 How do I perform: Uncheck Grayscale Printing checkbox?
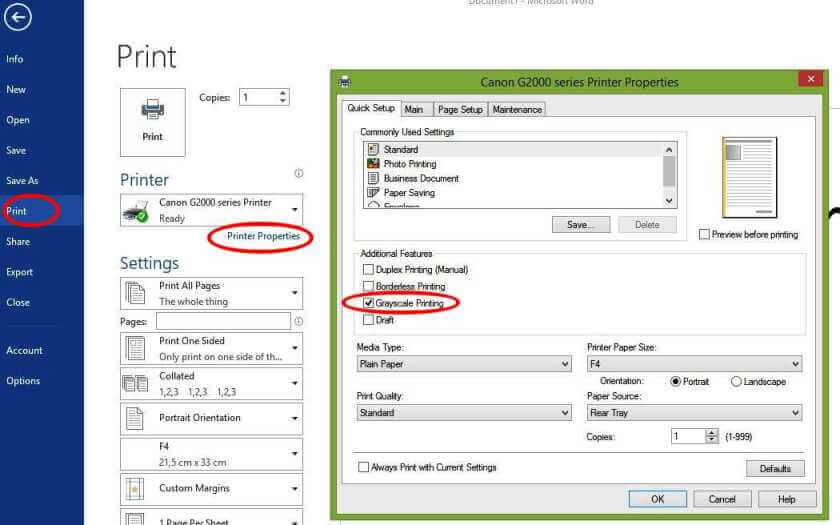click(x=368, y=303)
